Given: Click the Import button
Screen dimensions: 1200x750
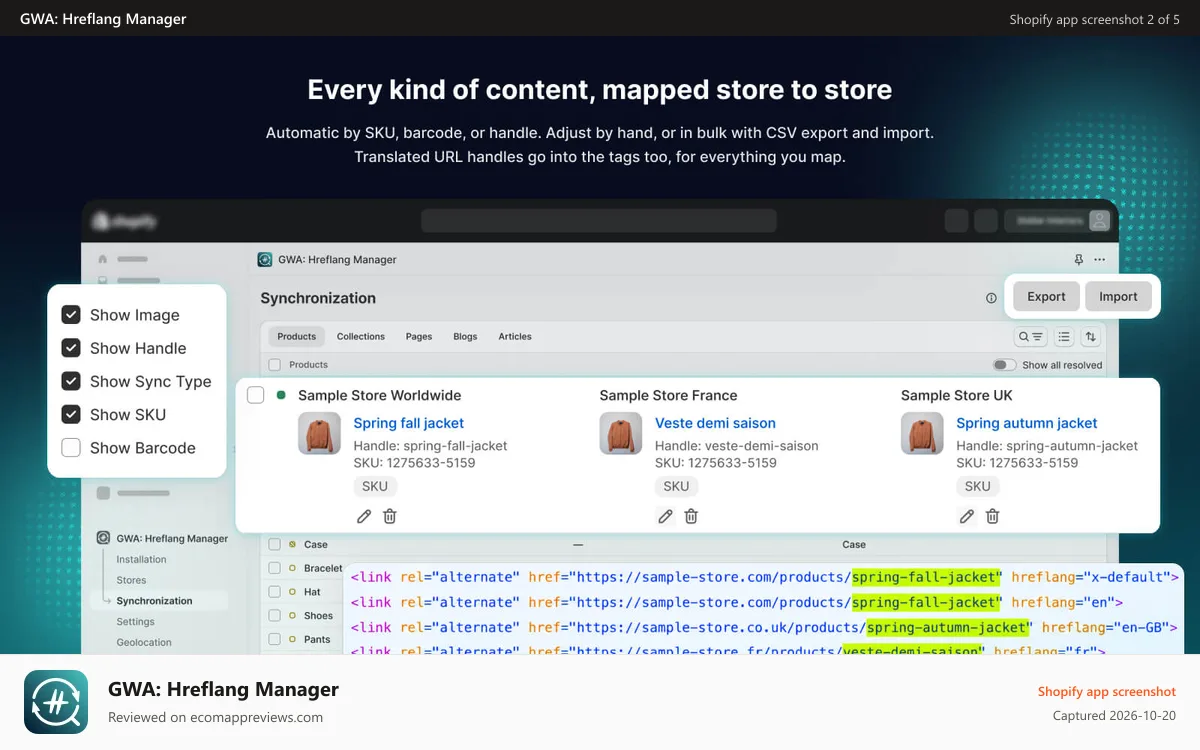Looking at the screenshot, I should tap(1118, 296).
